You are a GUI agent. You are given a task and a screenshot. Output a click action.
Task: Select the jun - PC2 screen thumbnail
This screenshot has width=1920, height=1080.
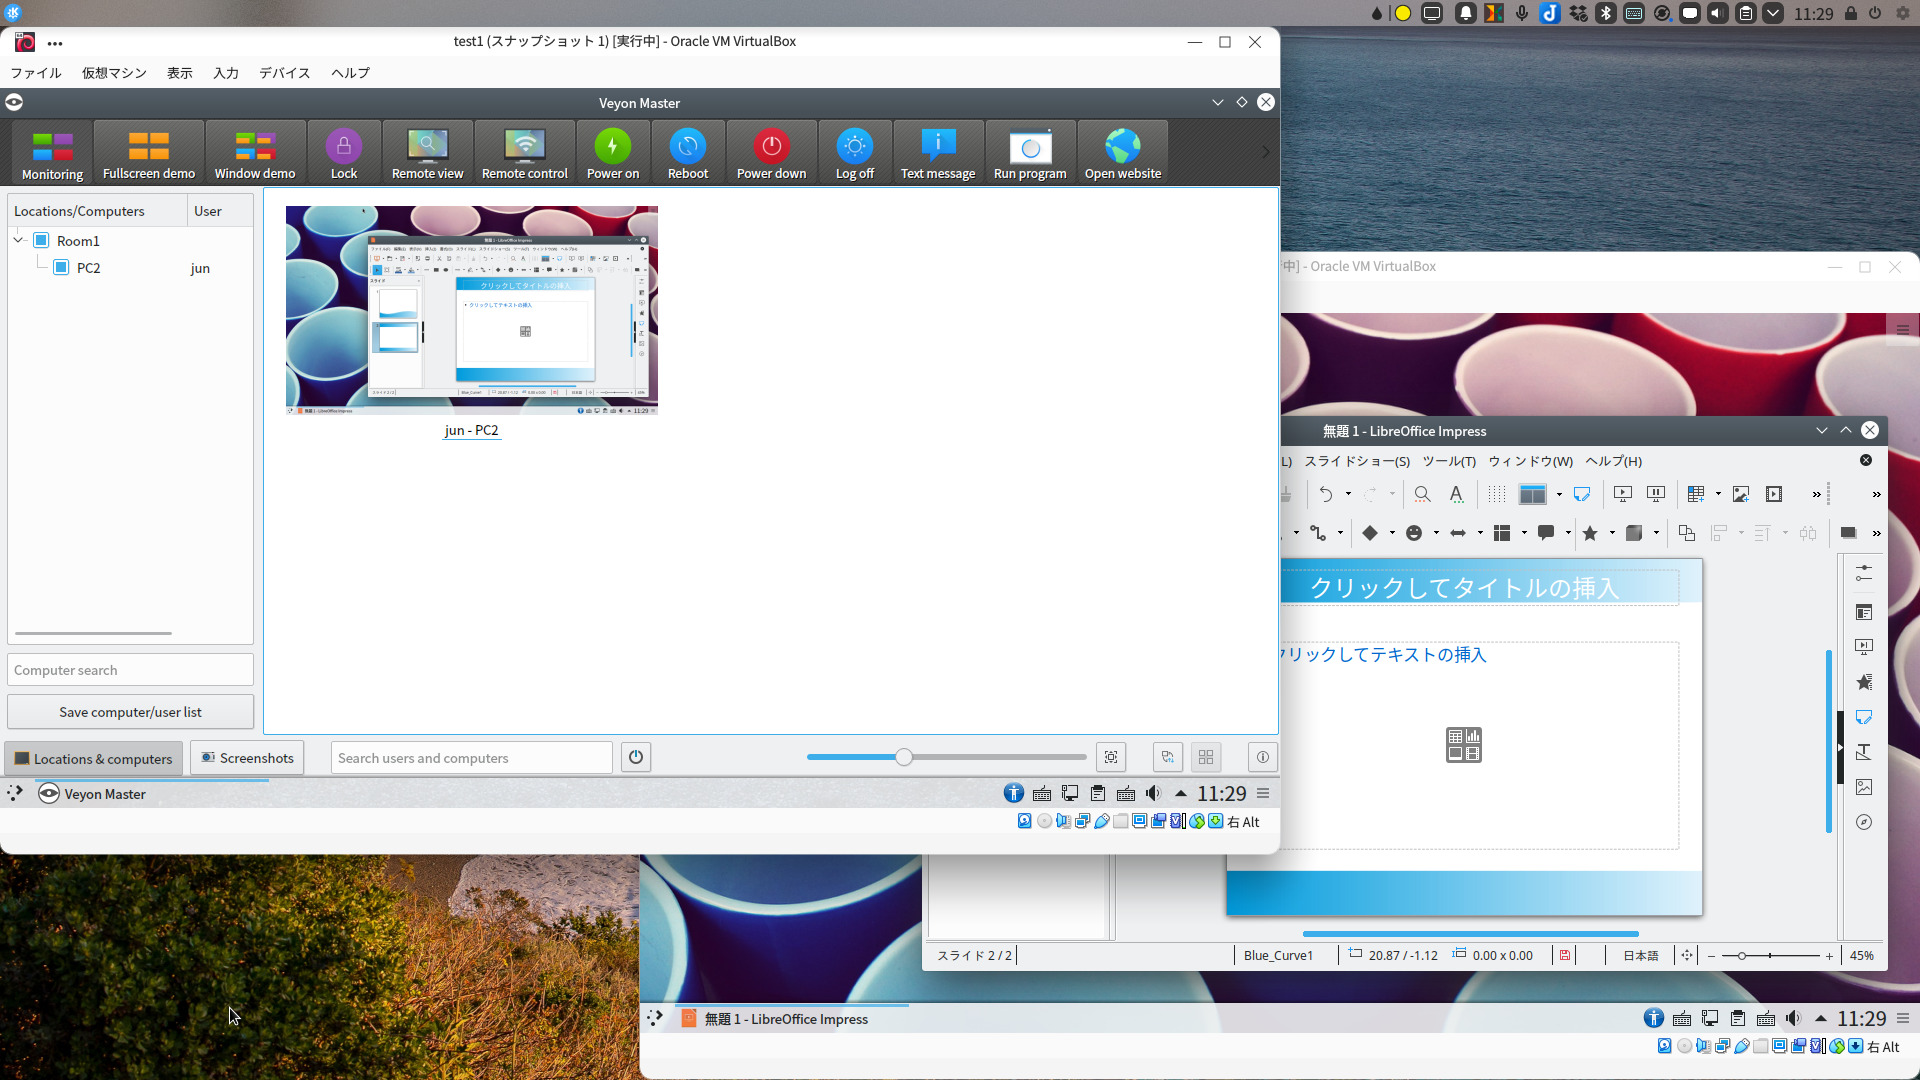click(x=472, y=310)
